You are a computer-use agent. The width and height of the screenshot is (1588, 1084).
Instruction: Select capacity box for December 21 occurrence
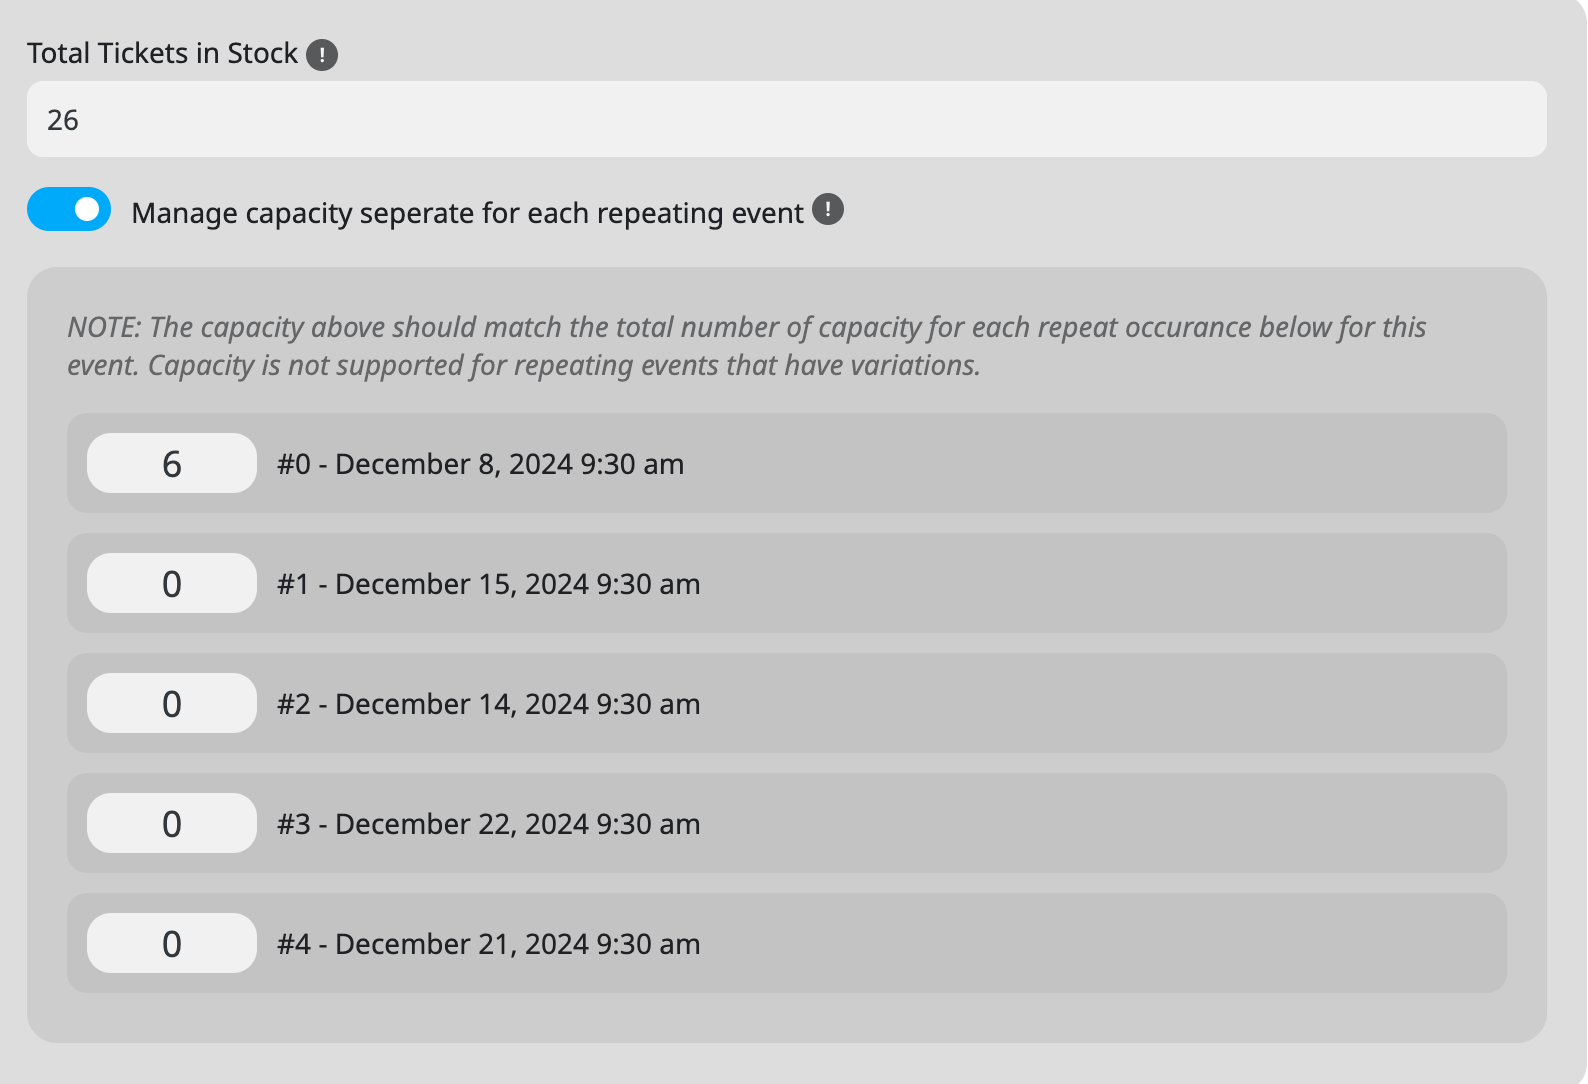tap(172, 943)
